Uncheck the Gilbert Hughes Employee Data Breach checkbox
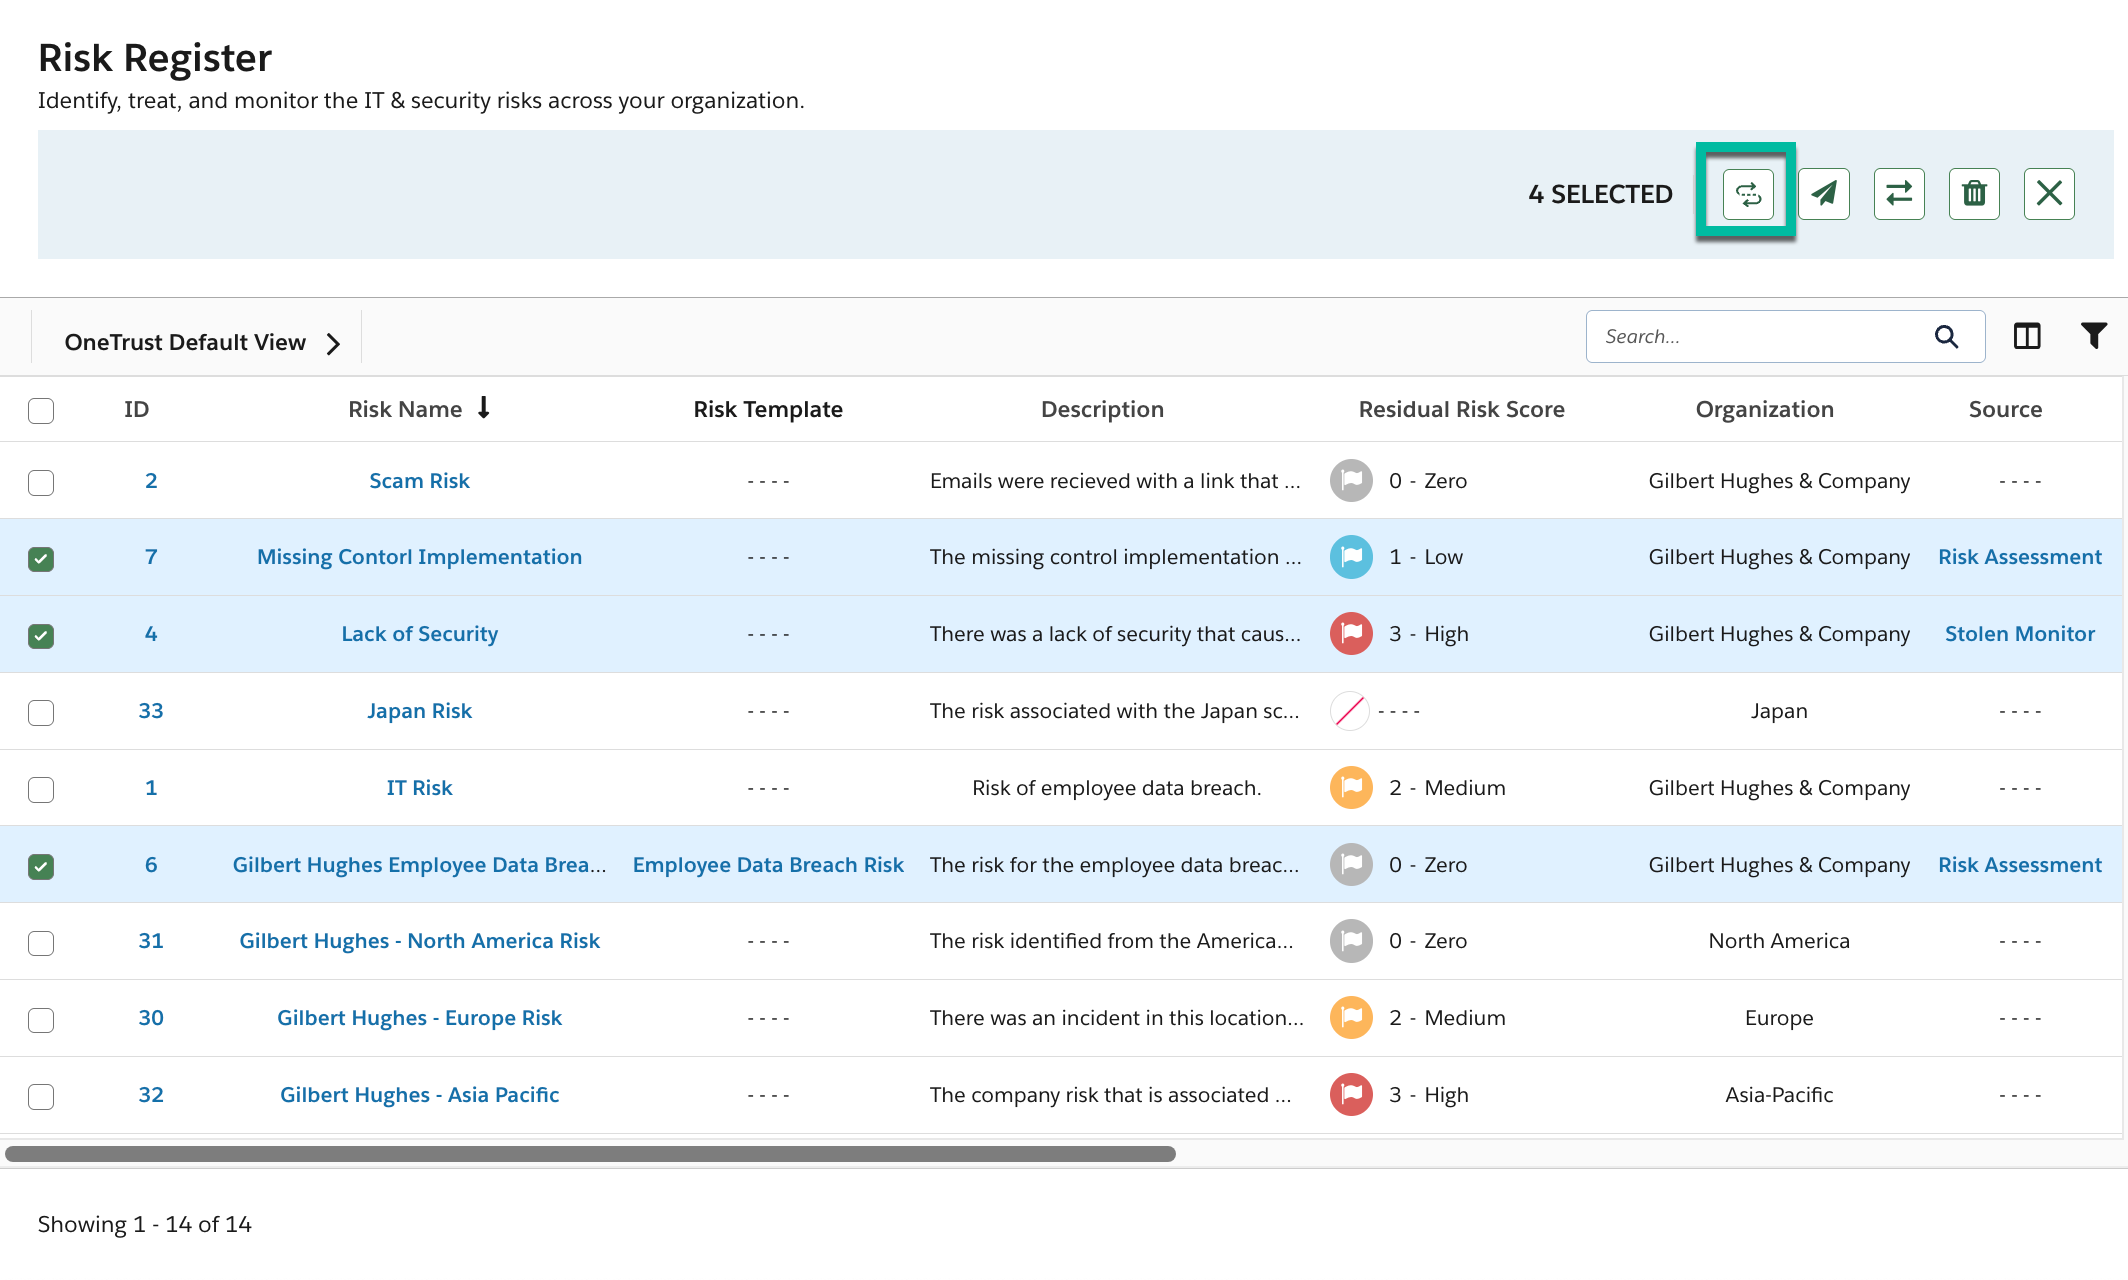The width and height of the screenshot is (2128, 1280). point(41,866)
